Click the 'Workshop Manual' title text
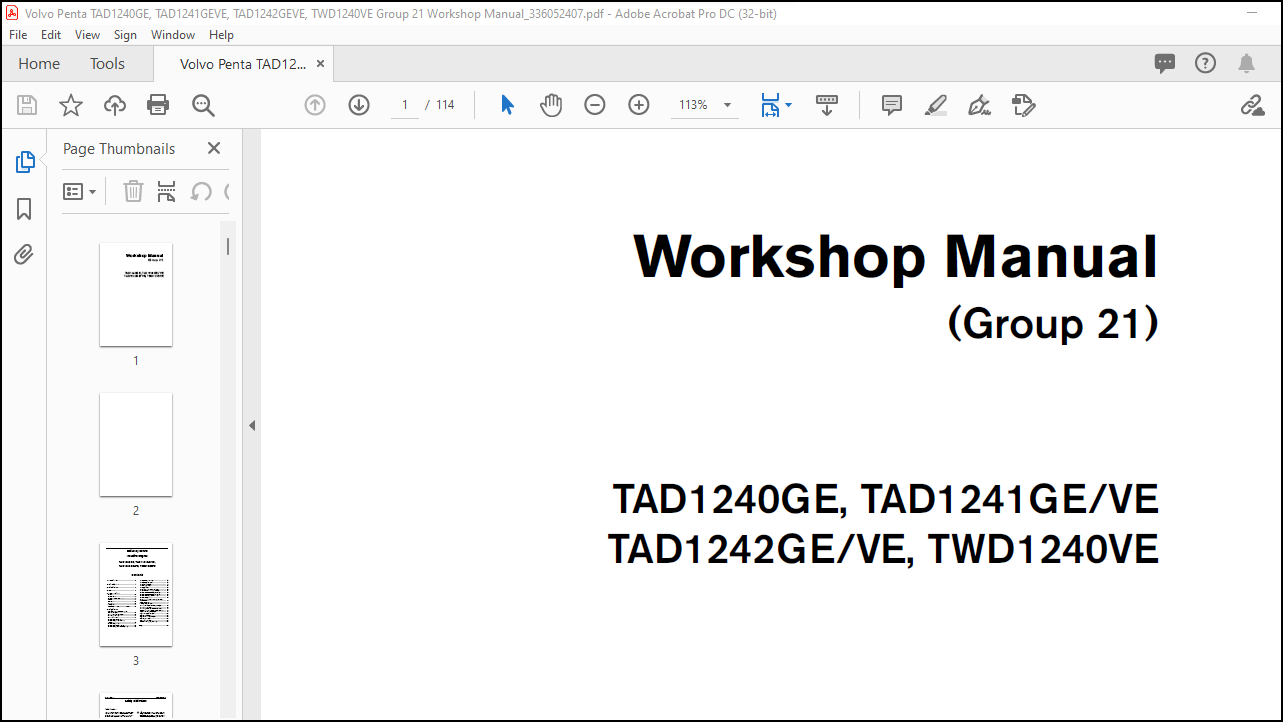1283x722 pixels. [x=896, y=257]
